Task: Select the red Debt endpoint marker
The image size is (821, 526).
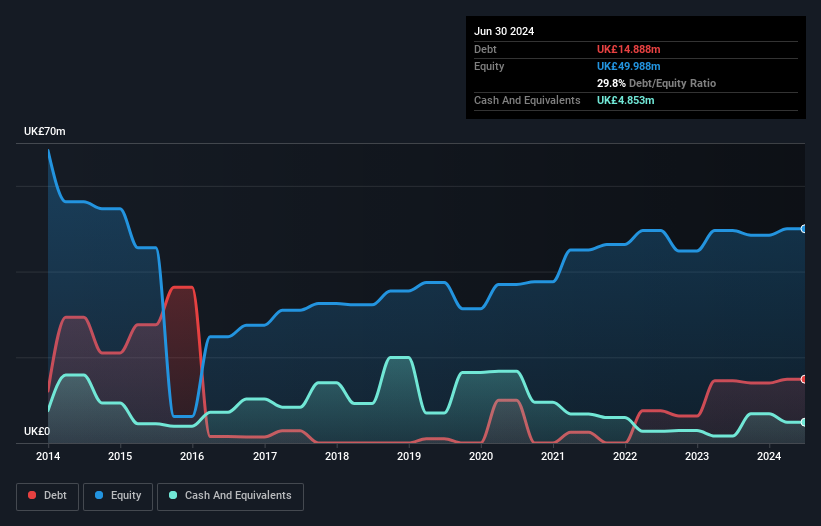Action: coord(804,379)
